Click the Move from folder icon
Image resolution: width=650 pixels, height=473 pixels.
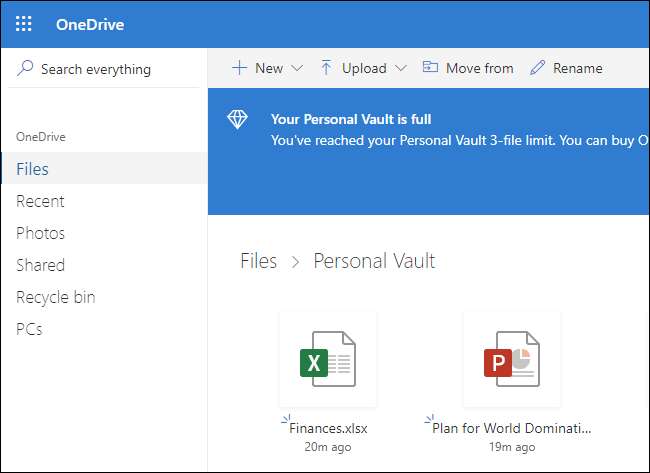point(430,68)
